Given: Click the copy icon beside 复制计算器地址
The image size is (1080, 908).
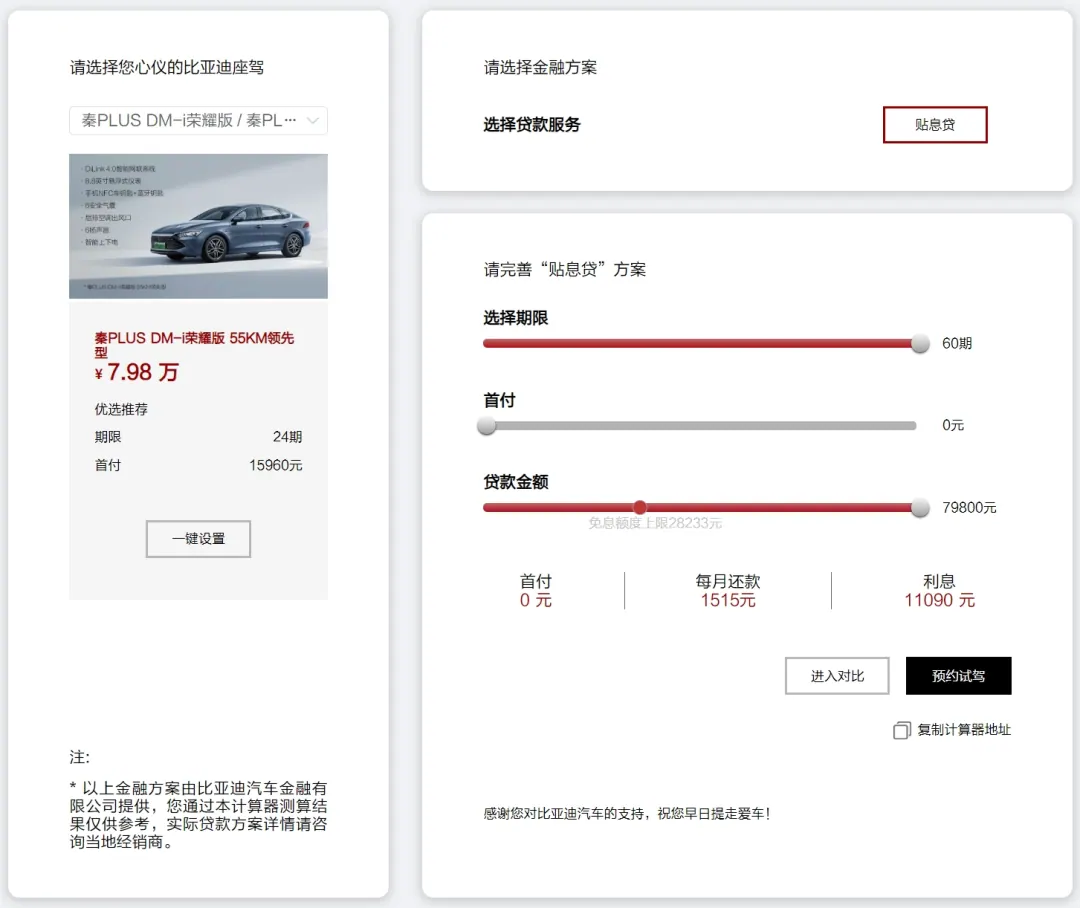Looking at the screenshot, I should pos(902,730).
